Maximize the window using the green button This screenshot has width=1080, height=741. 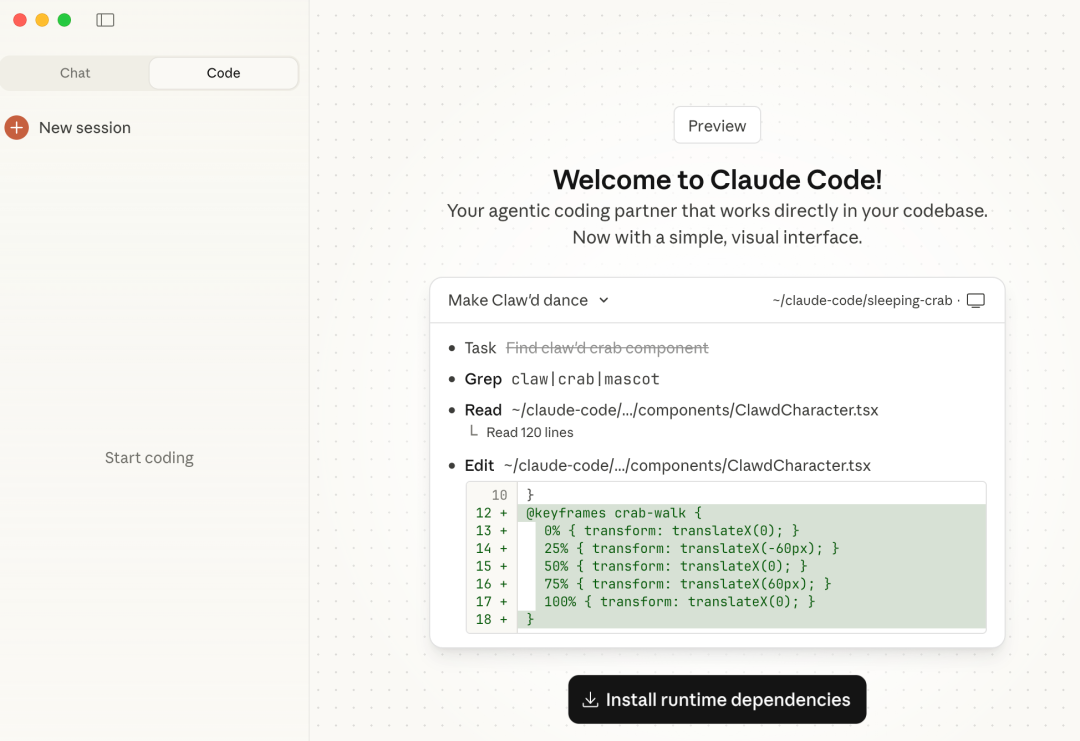point(64,20)
